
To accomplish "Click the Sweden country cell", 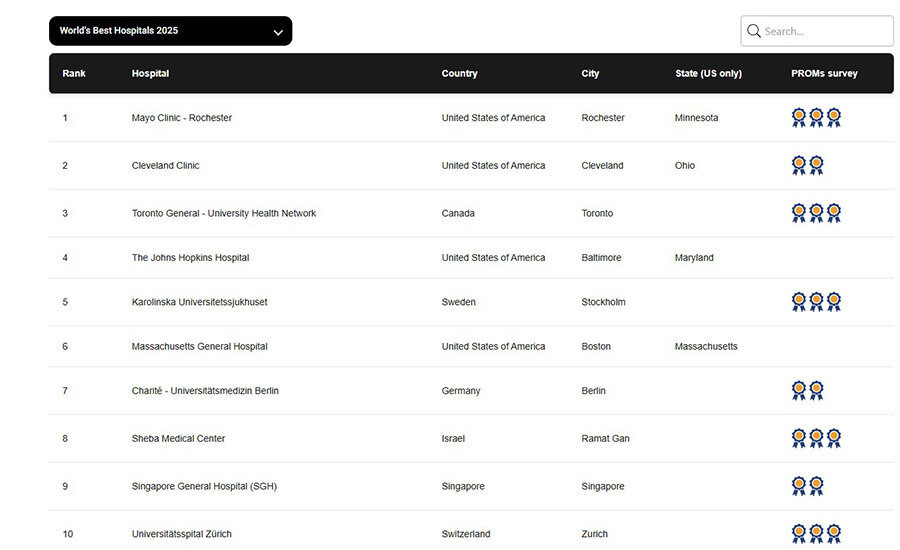I will pos(459,302).
